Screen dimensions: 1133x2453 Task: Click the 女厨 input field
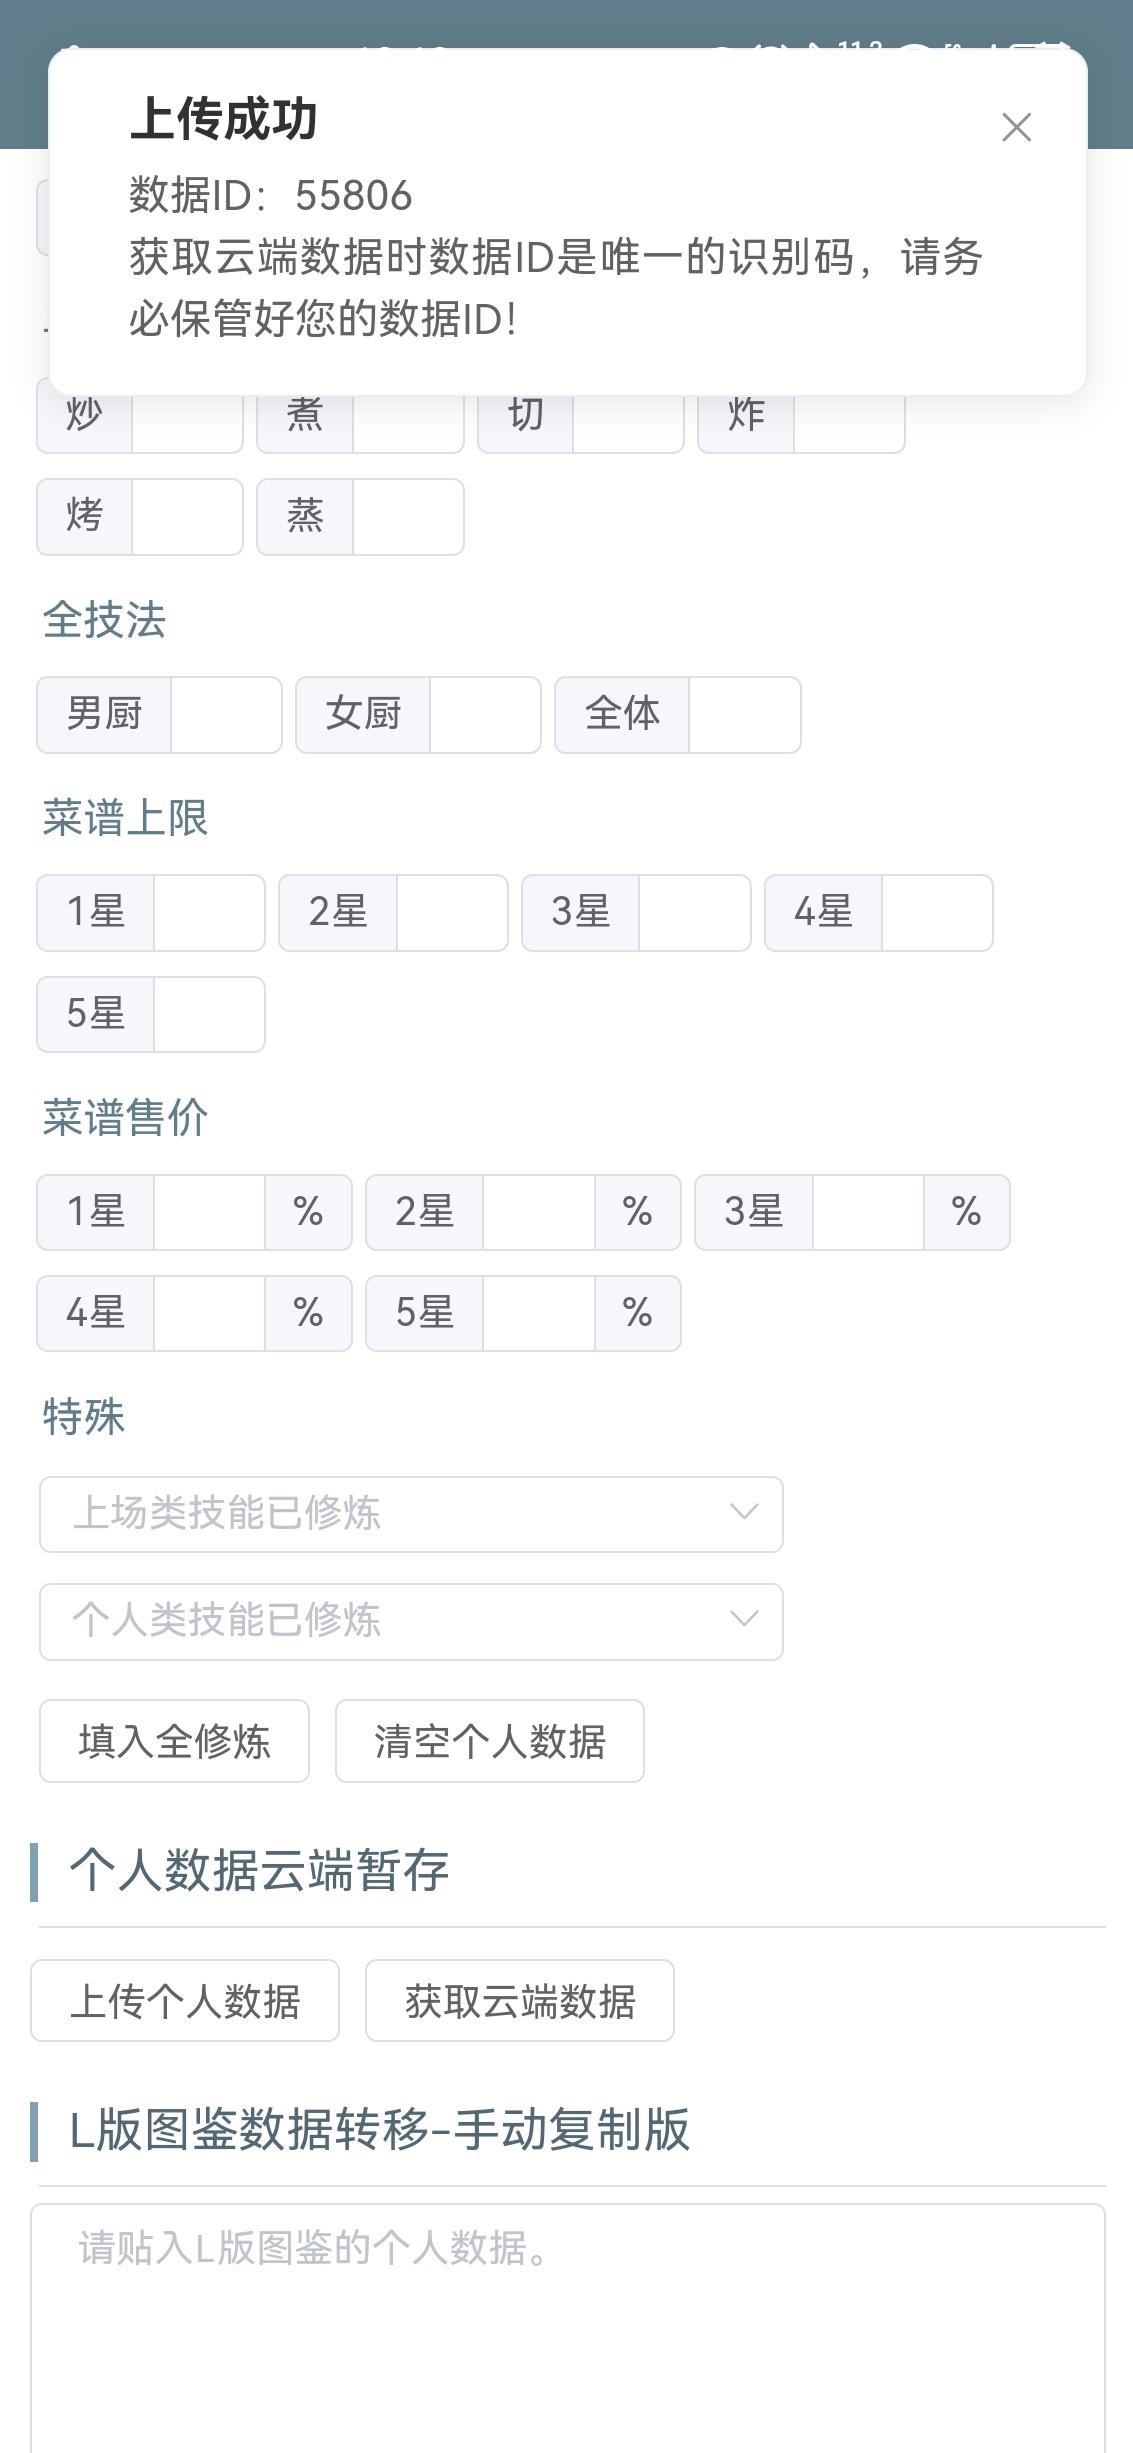pos(485,715)
